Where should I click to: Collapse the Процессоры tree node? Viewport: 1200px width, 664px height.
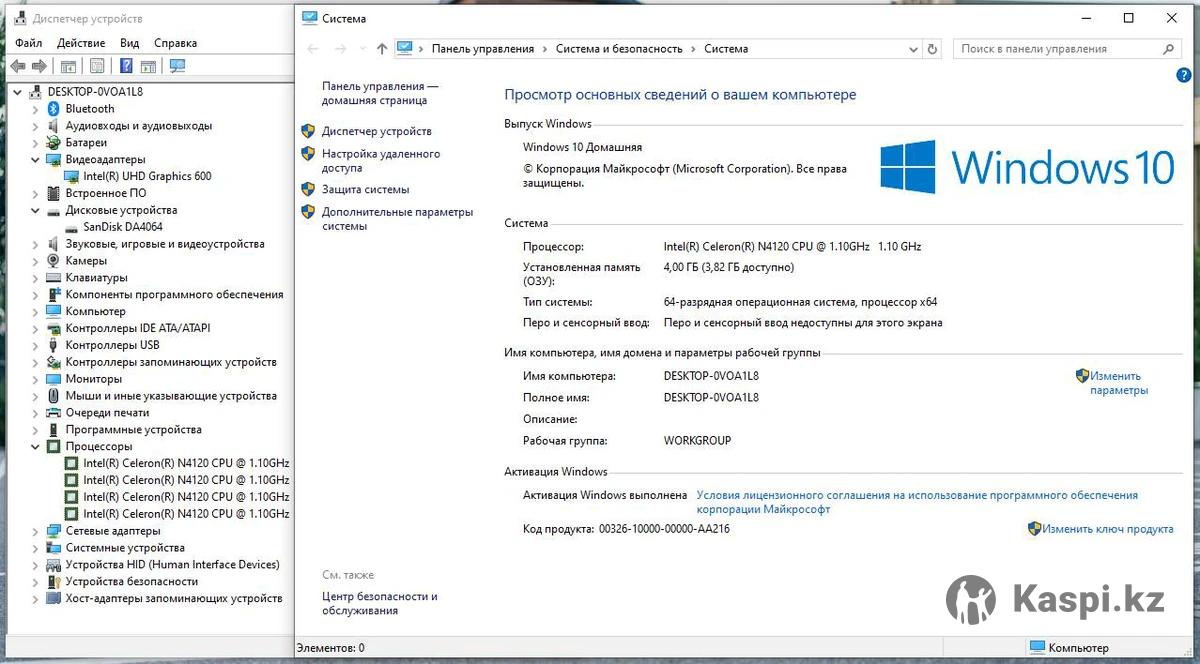(35, 447)
